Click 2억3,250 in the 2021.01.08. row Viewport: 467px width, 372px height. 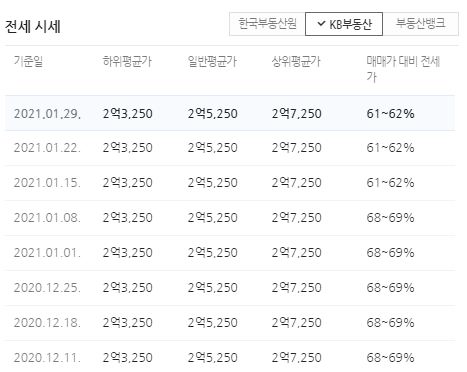(128, 218)
